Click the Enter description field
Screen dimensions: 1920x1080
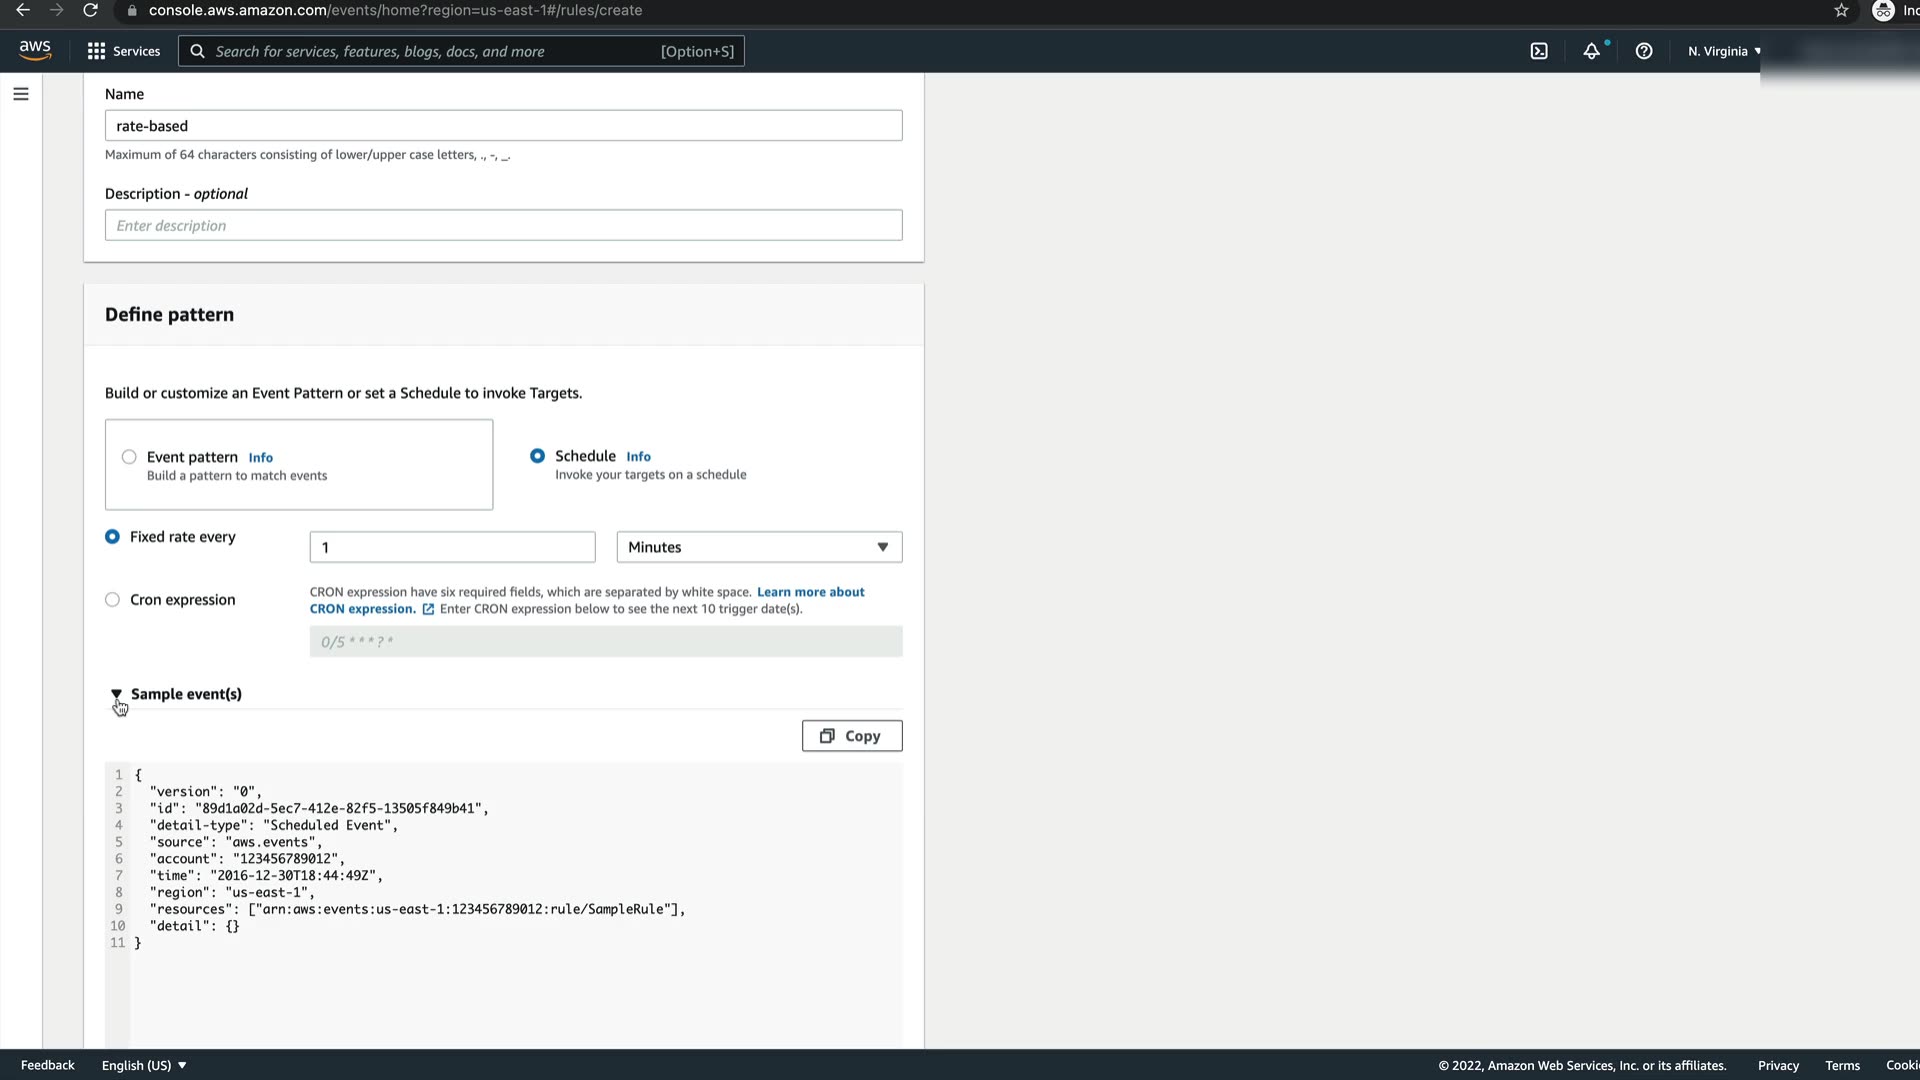[x=503, y=225]
